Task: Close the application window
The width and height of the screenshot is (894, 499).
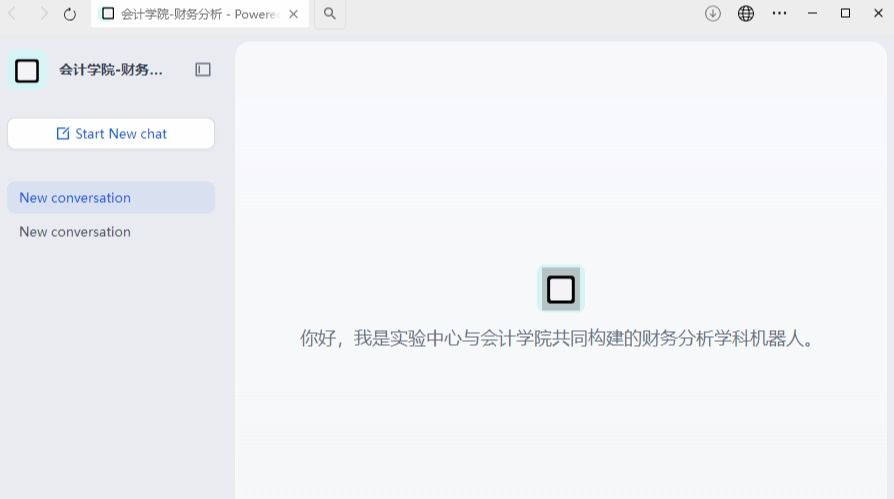Action: click(878, 14)
